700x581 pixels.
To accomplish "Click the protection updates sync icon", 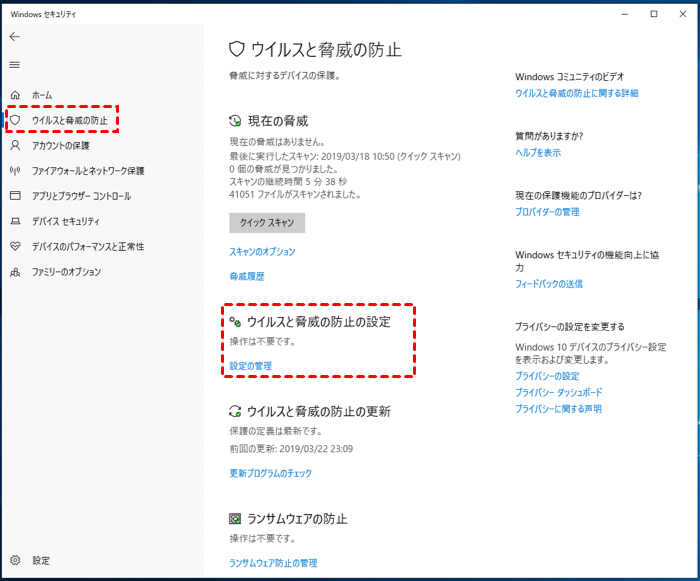I will pos(235,411).
